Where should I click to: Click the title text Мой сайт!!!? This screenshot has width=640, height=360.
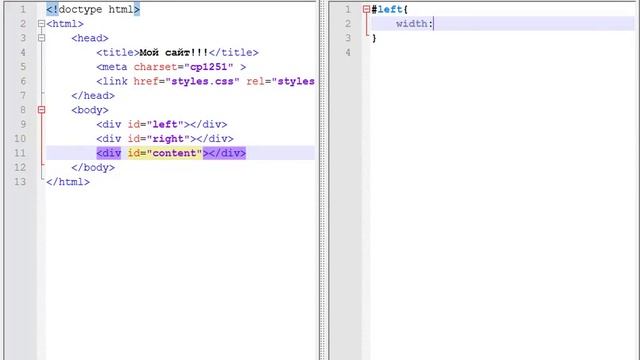click(x=174, y=53)
